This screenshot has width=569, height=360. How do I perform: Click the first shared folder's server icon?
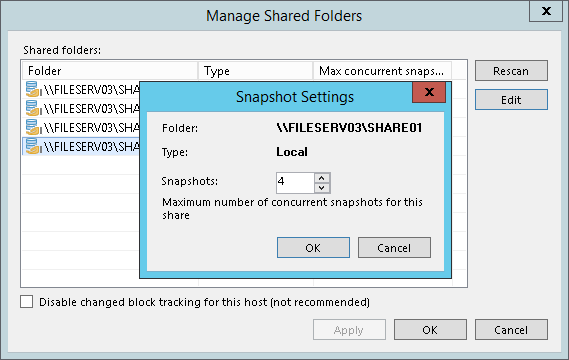click(33, 89)
